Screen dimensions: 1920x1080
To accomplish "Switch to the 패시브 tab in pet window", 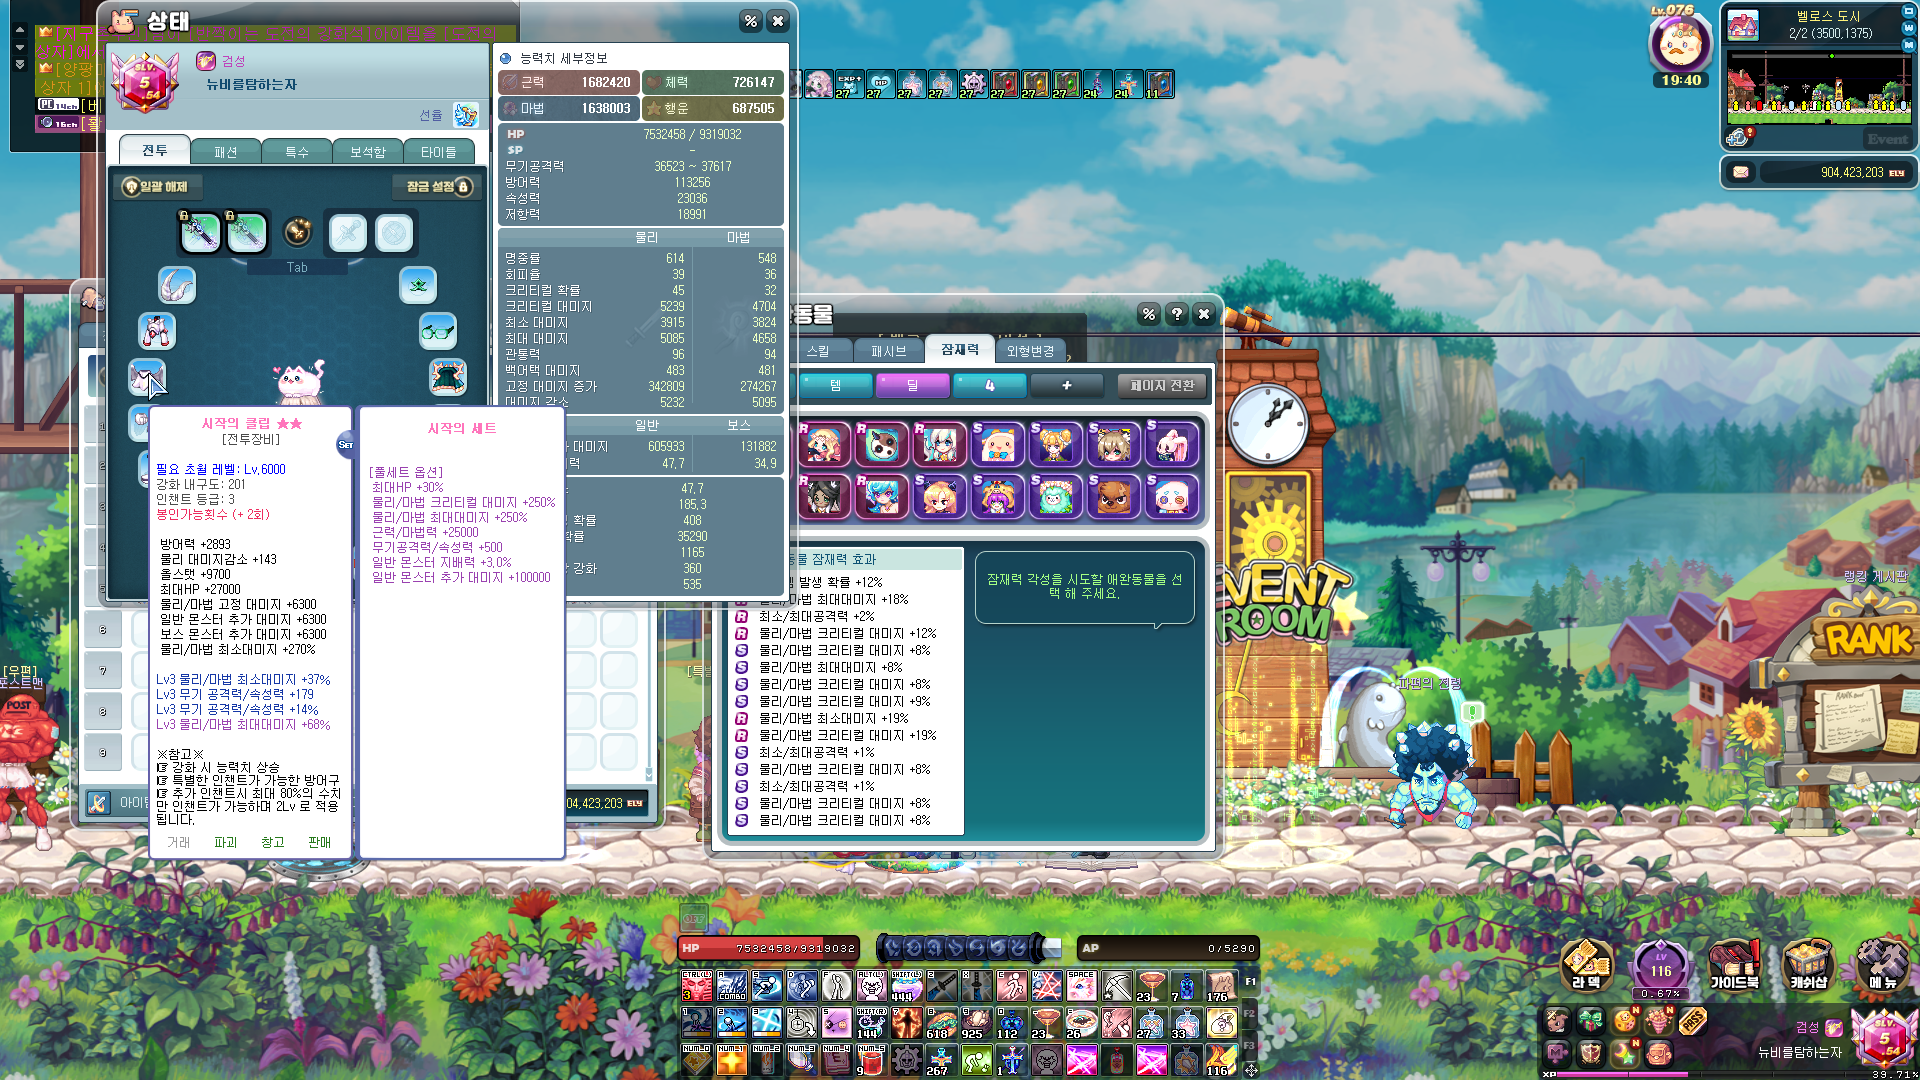I will (888, 351).
